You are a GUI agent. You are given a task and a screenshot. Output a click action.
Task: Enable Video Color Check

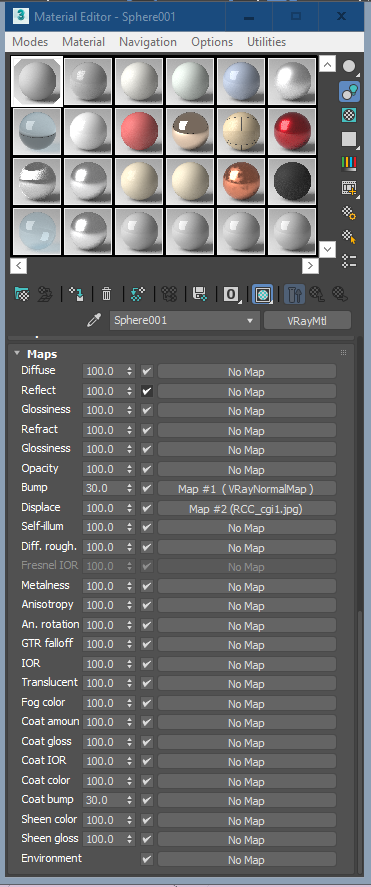coord(350,163)
